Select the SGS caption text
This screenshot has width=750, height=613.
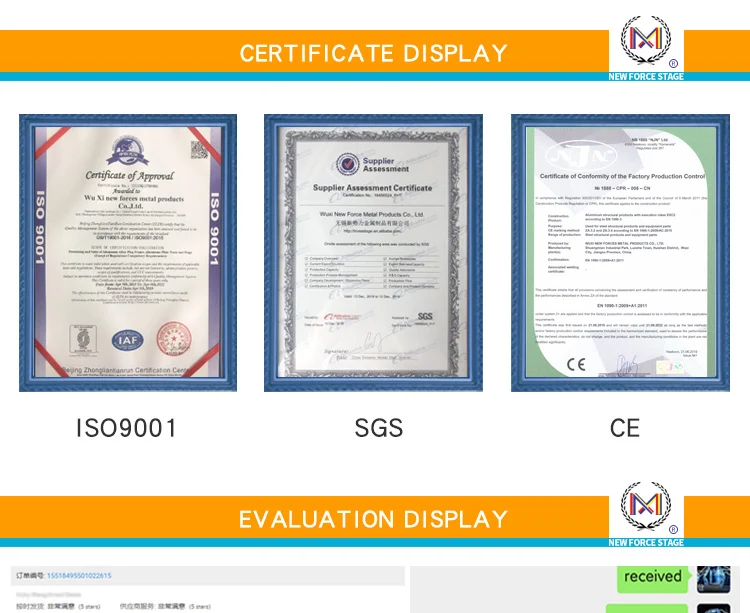pyautogui.click(x=379, y=428)
